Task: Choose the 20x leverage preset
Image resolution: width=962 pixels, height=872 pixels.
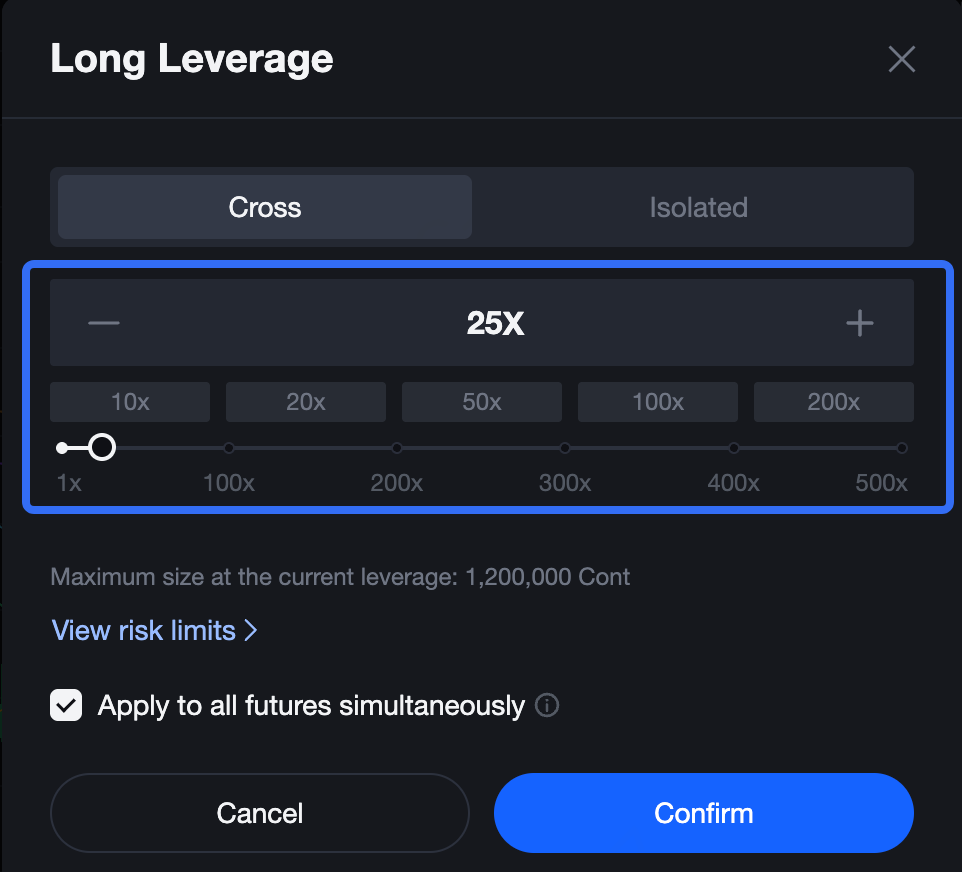Action: coord(306,402)
